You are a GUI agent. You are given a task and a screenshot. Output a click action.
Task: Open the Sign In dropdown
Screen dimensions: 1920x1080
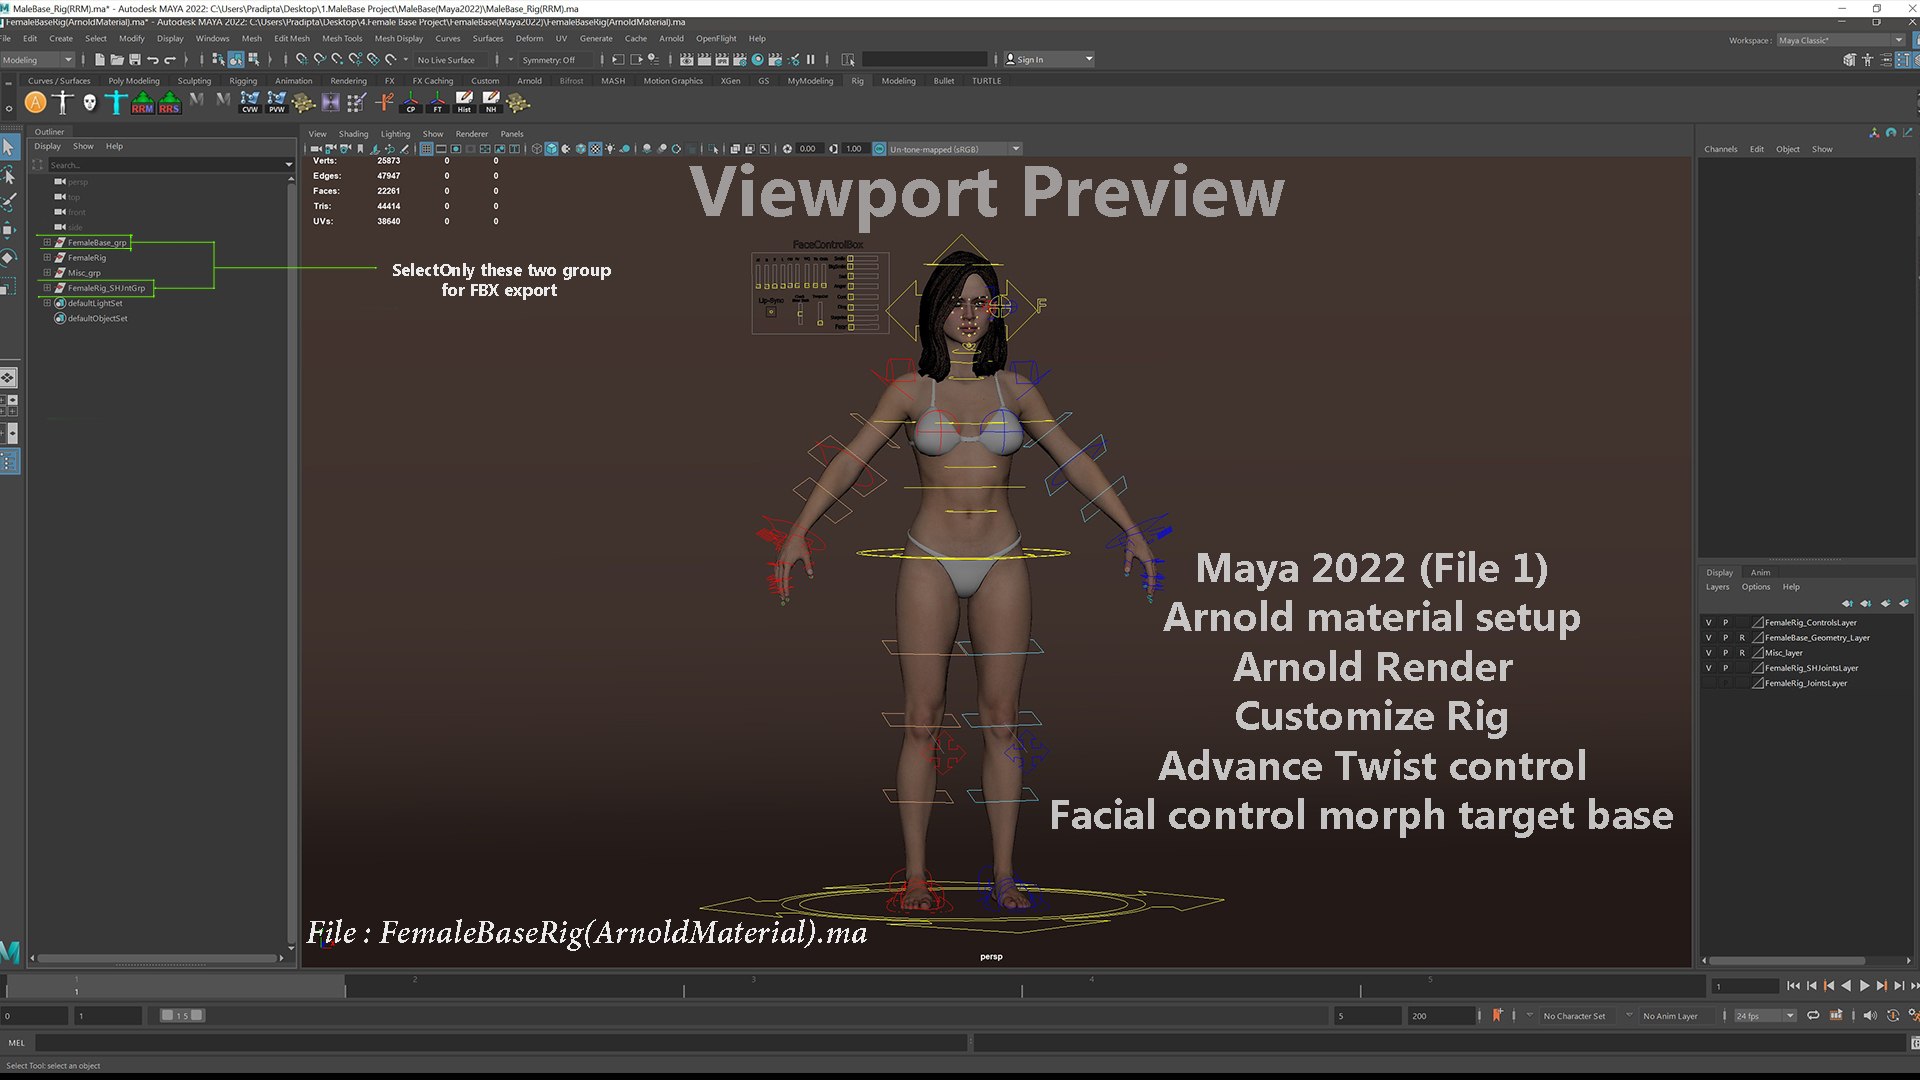tap(1049, 60)
